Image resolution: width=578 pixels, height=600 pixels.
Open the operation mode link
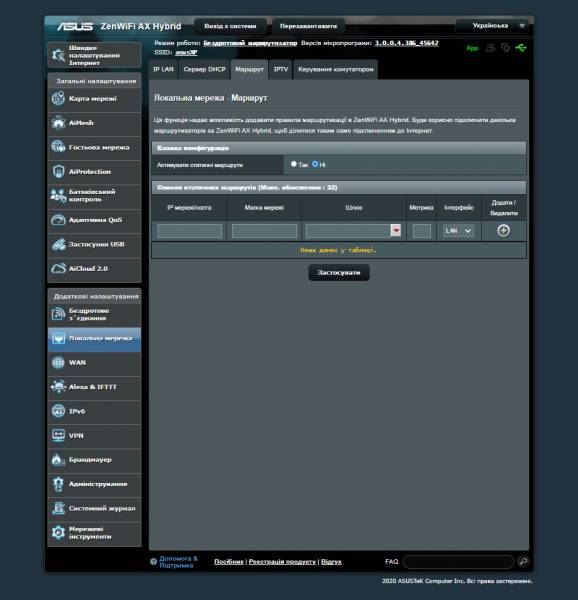250,43
